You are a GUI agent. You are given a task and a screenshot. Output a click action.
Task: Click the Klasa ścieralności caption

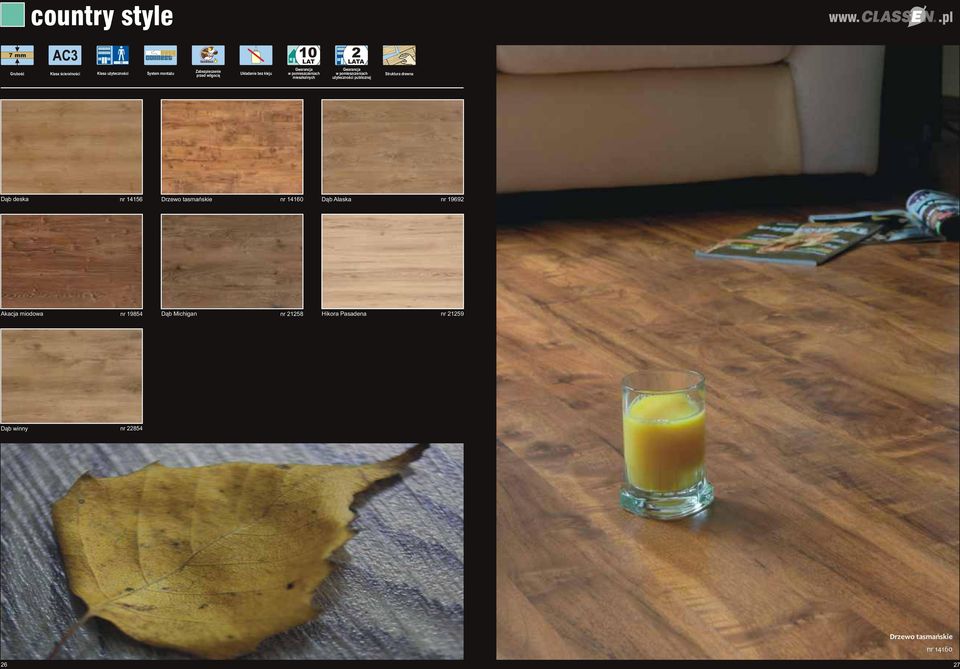pos(65,73)
